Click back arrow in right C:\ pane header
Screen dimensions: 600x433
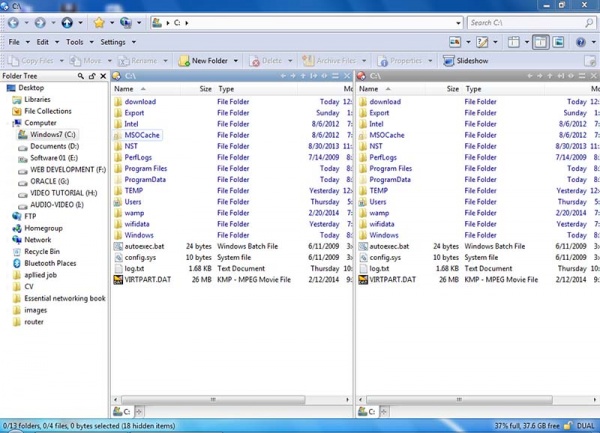(530, 76)
